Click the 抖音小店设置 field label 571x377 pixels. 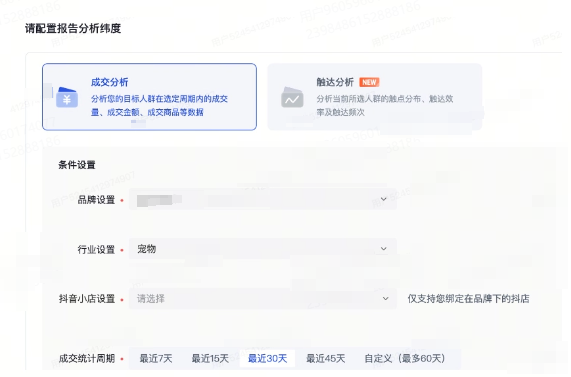87,299
